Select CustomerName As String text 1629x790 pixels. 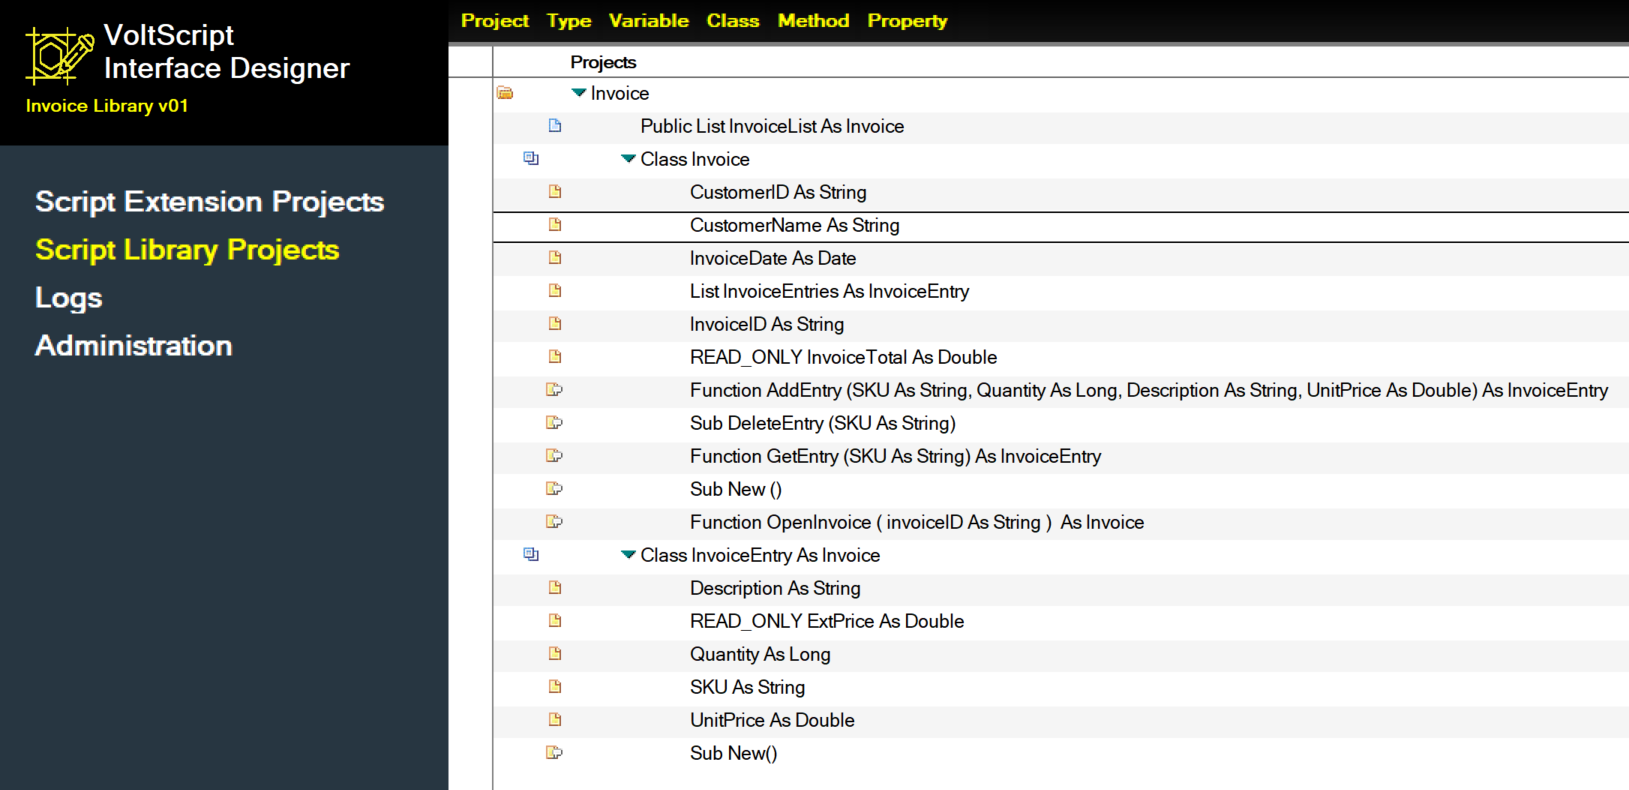795,225
